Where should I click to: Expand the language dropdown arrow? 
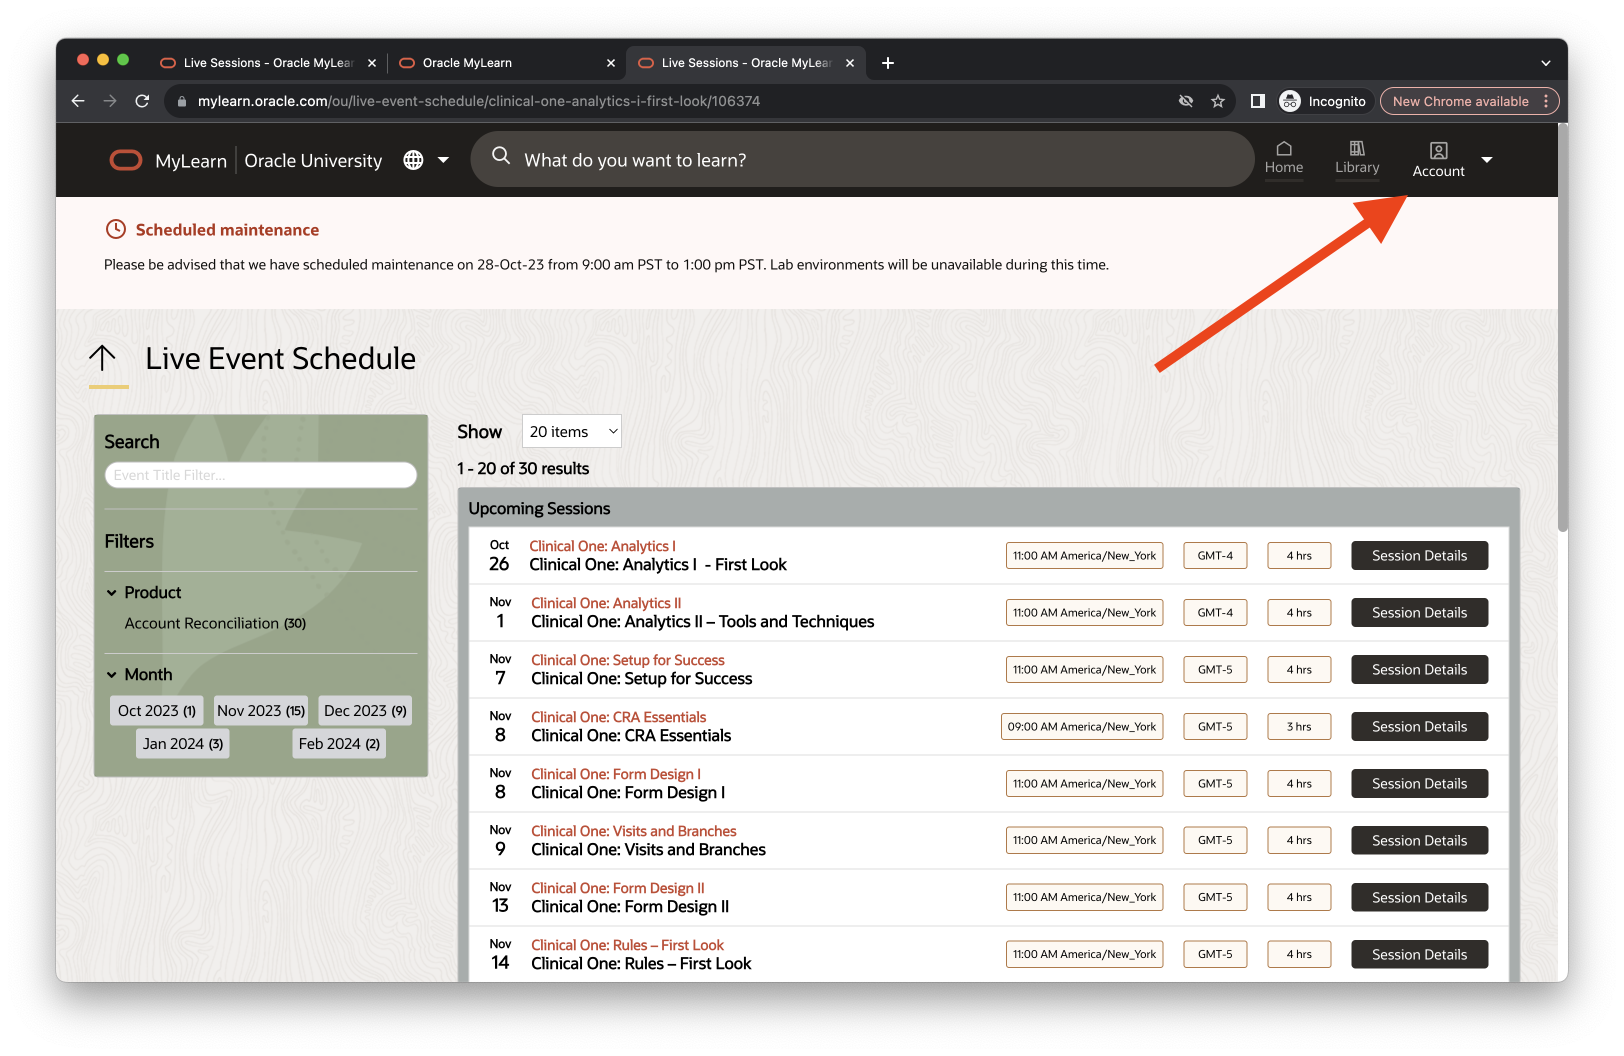443,160
